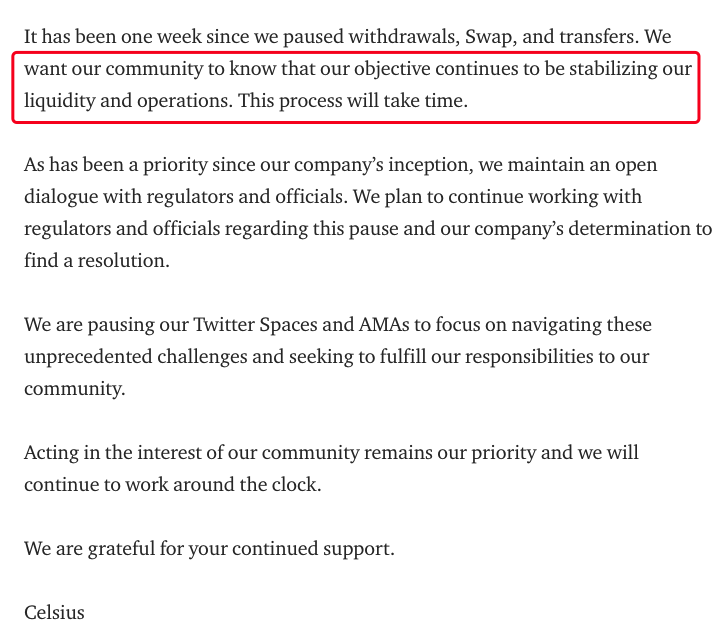Click the word 'objective' in the red box

392,69
